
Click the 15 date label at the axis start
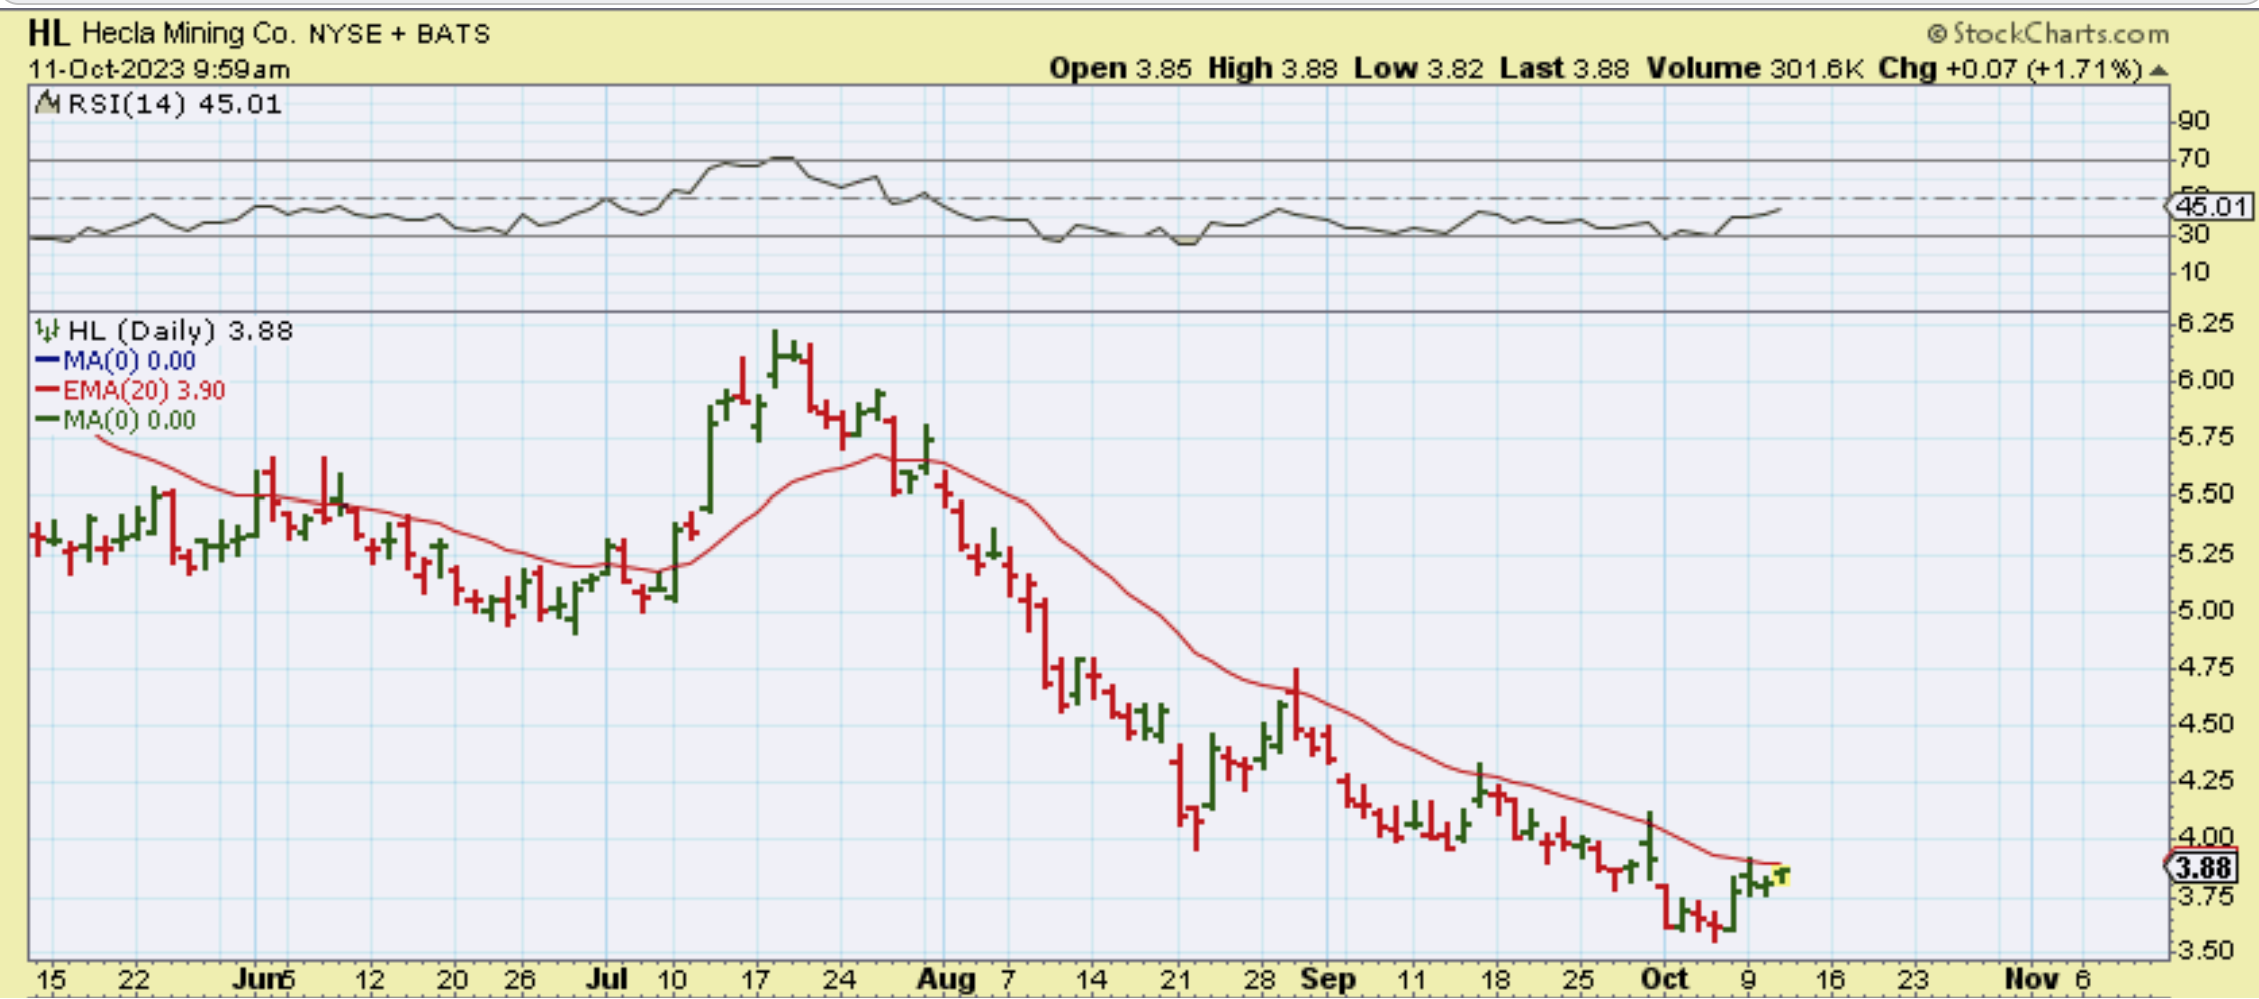50,979
